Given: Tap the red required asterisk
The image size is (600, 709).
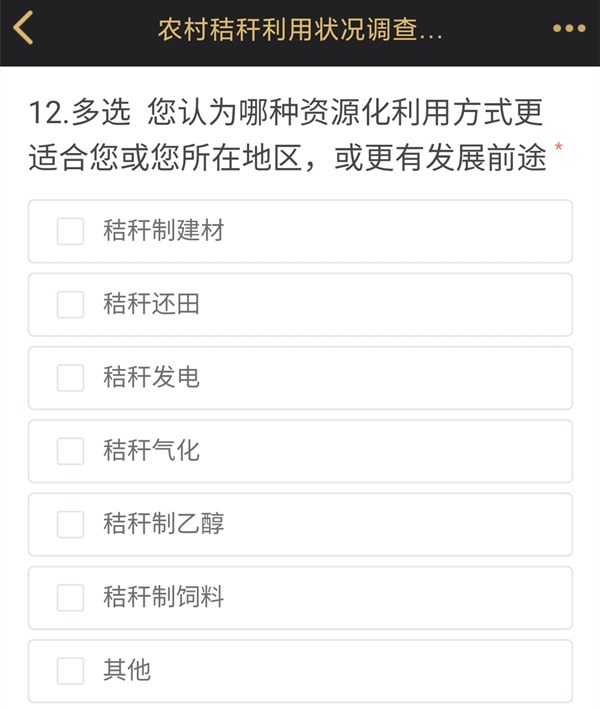Looking at the screenshot, I should point(559,149).
